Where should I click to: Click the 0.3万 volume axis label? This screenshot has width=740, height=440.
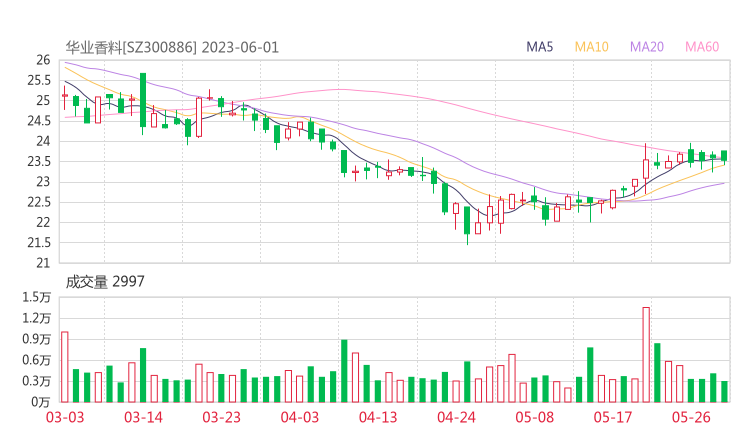(x=36, y=381)
